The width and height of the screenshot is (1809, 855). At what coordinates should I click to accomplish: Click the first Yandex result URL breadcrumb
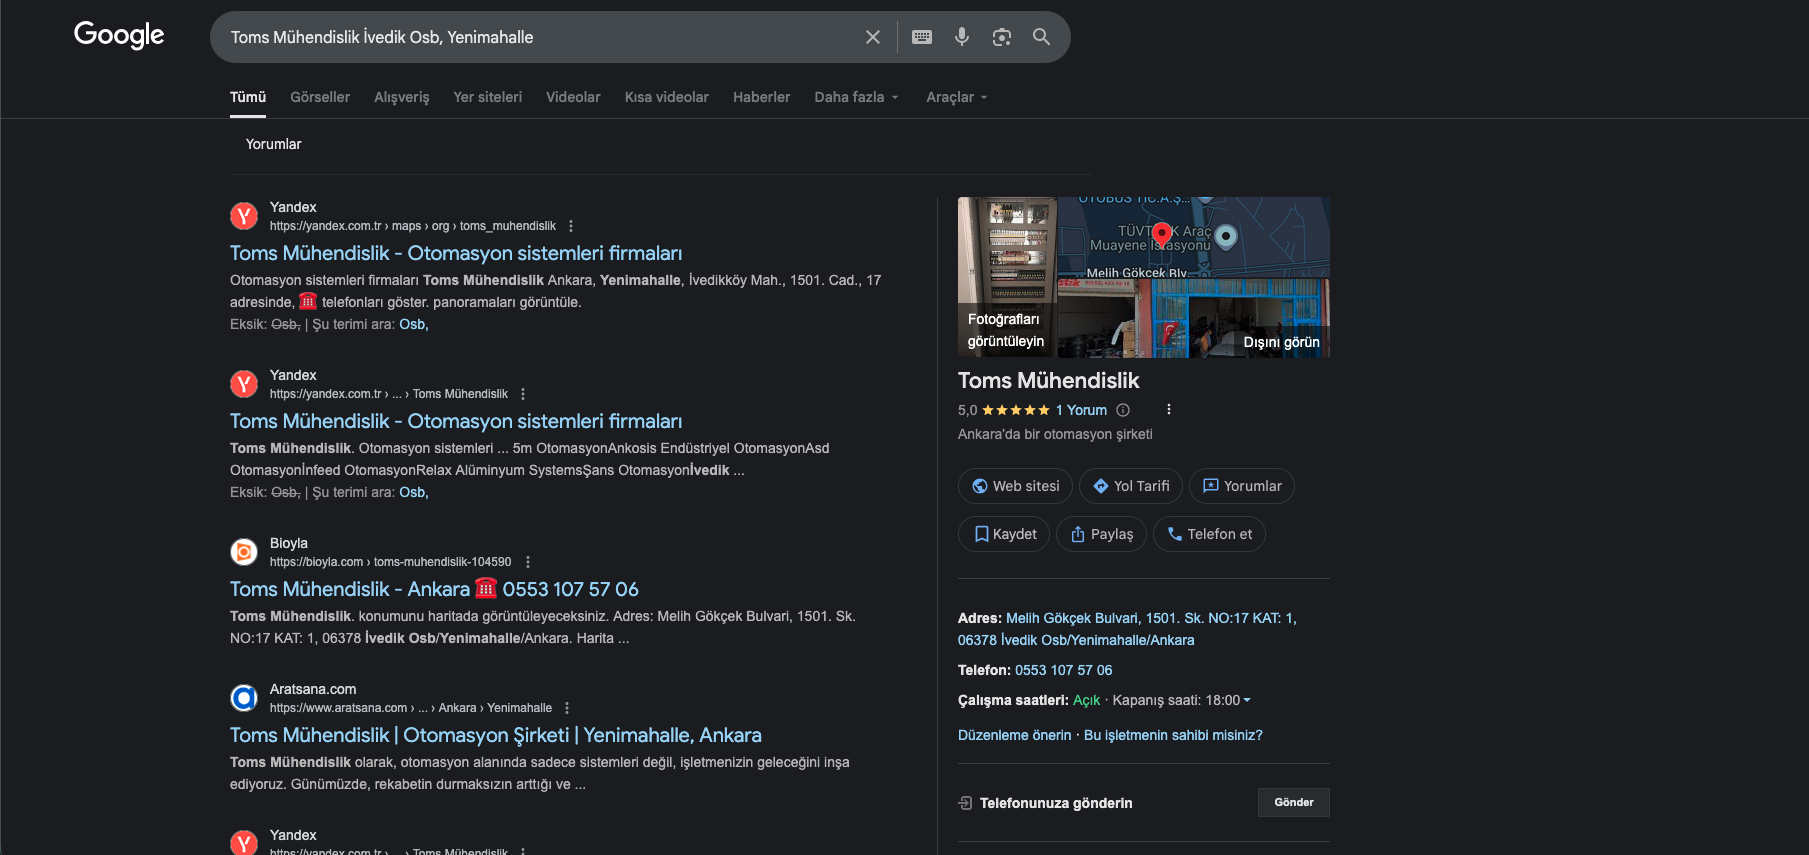(x=413, y=226)
